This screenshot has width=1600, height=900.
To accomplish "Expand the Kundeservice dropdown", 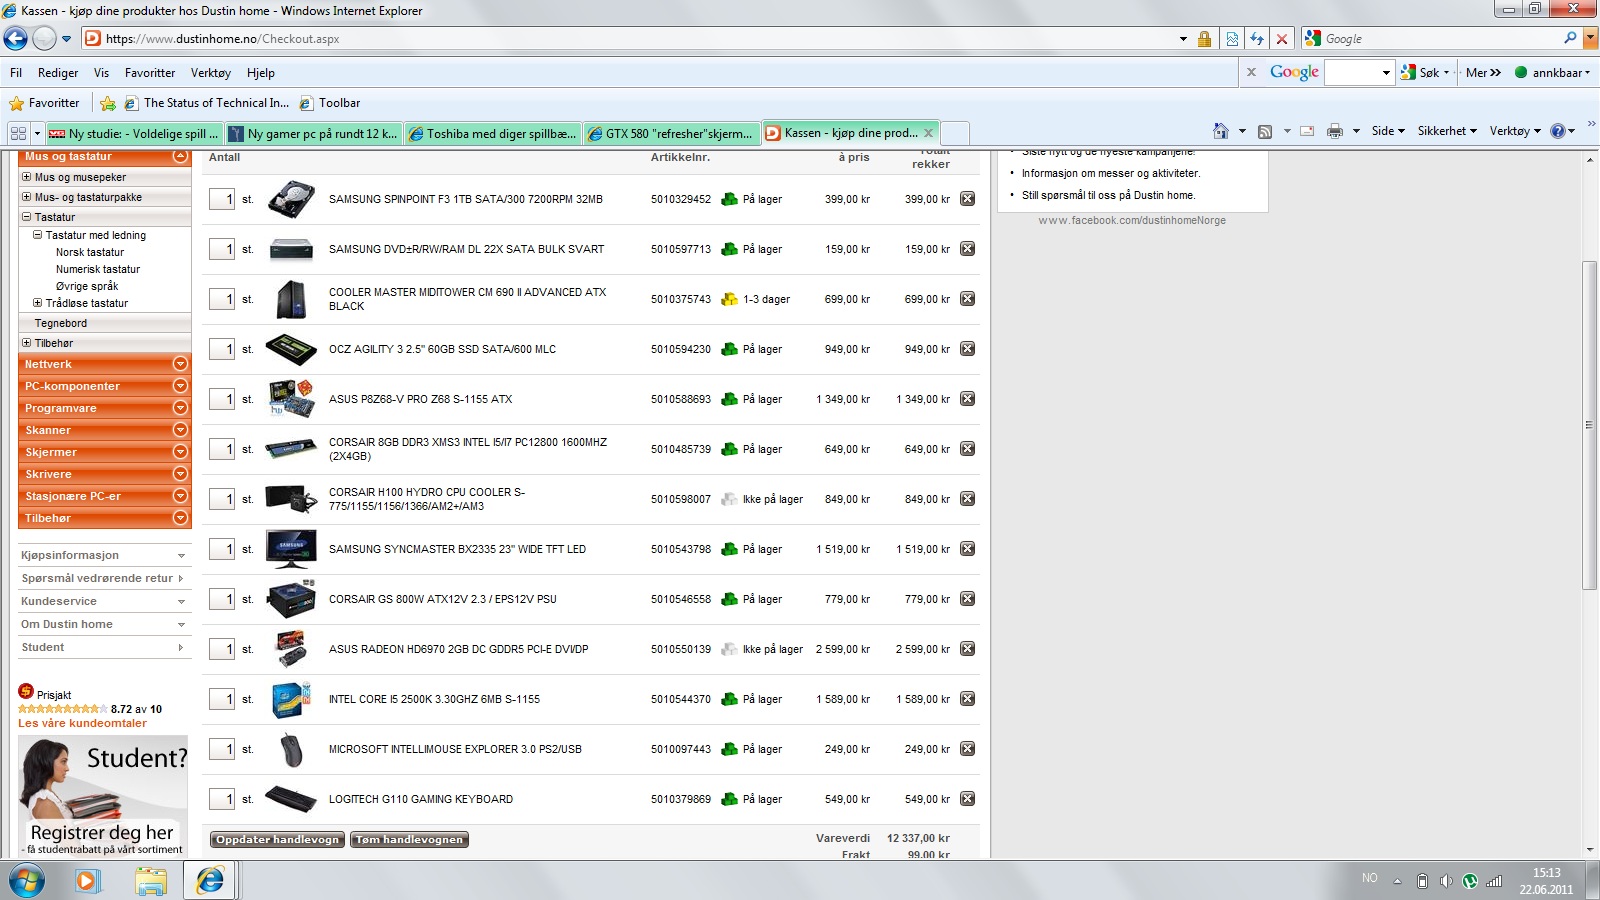I will [181, 602].
